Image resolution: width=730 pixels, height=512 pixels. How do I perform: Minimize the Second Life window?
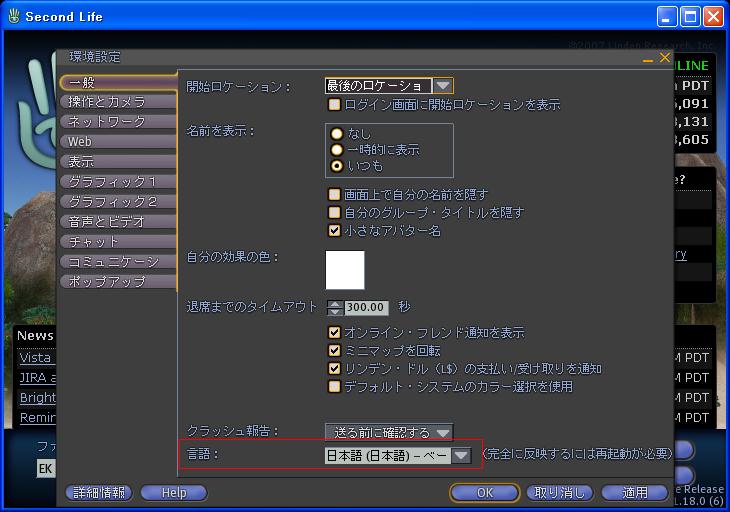coord(667,17)
